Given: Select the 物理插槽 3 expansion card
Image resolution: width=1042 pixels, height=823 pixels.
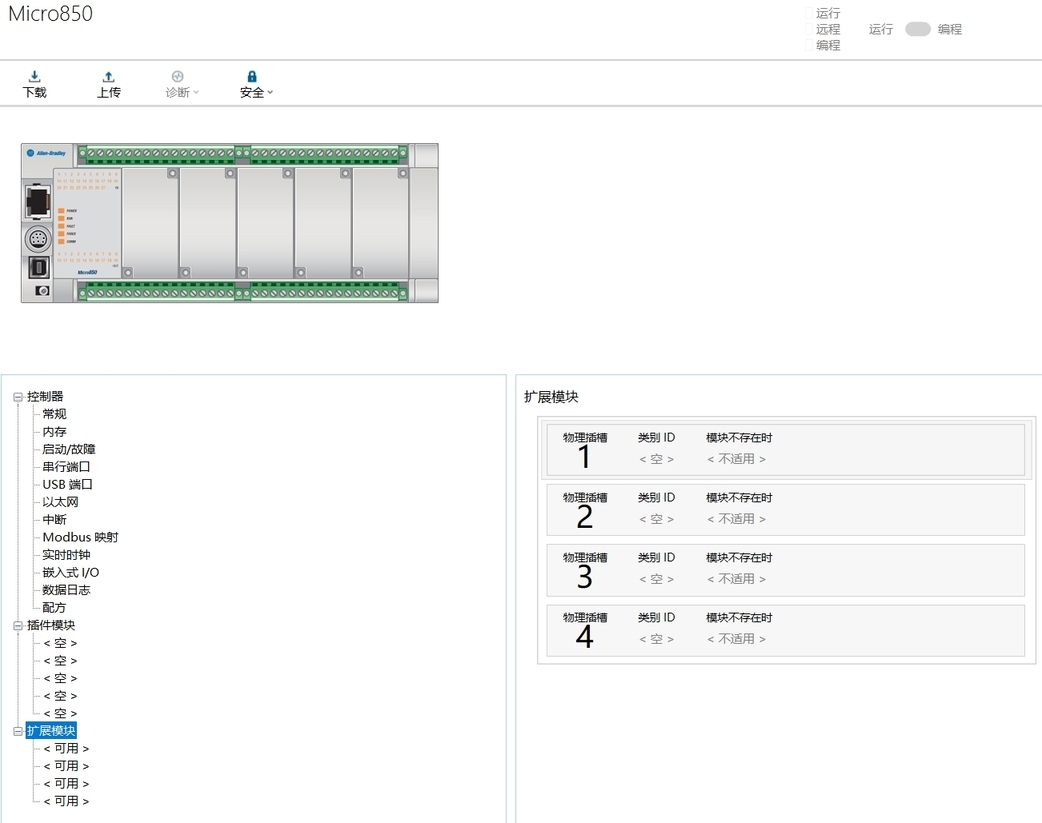Looking at the screenshot, I should coord(785,570).
